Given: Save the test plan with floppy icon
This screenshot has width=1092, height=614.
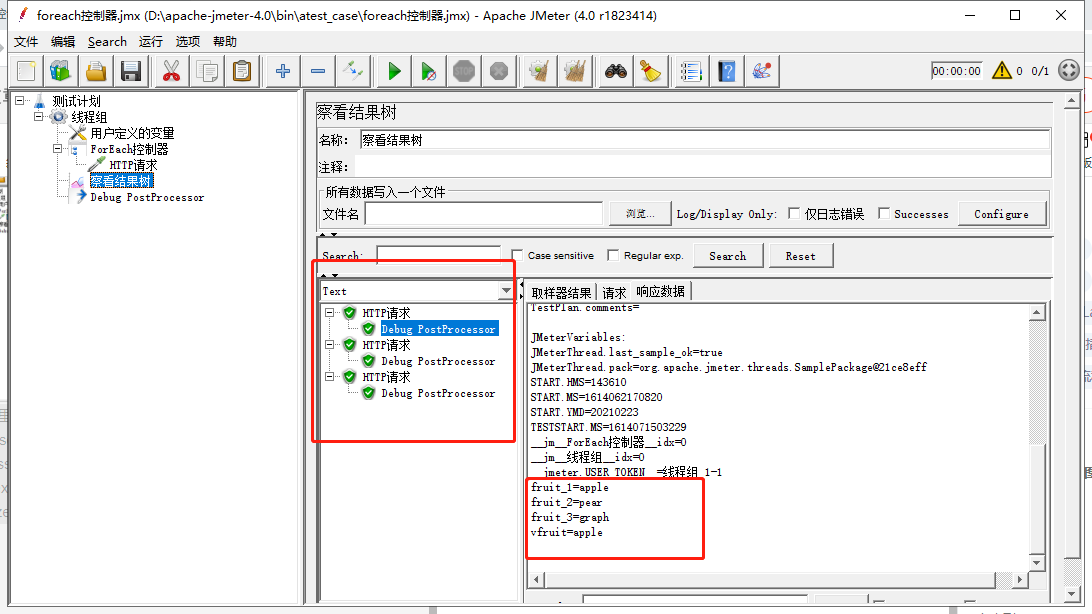Looking at the screenshot, I should (131, 71).
